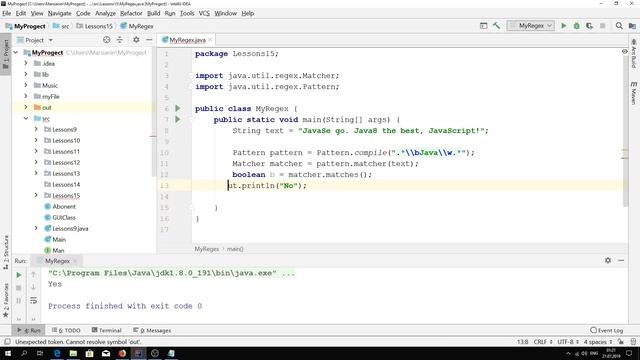Open the Ant Build side panel
Image resolution: width=640 pixels, height=360 pixels.
[634, 53]
